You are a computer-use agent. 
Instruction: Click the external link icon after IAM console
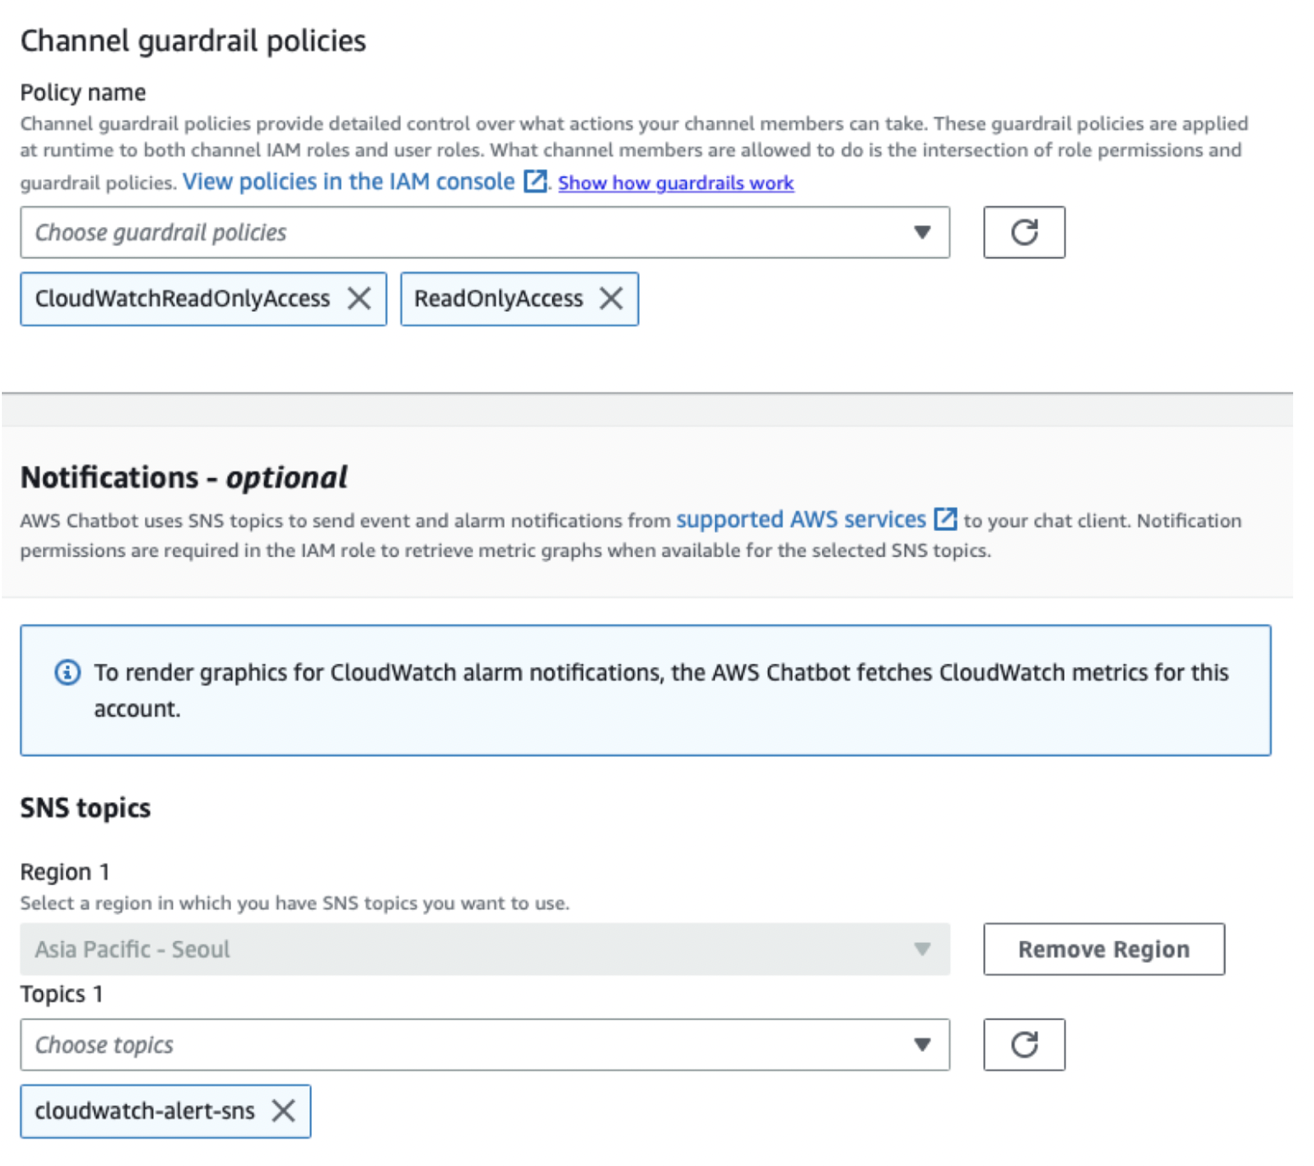click(536, 181)
